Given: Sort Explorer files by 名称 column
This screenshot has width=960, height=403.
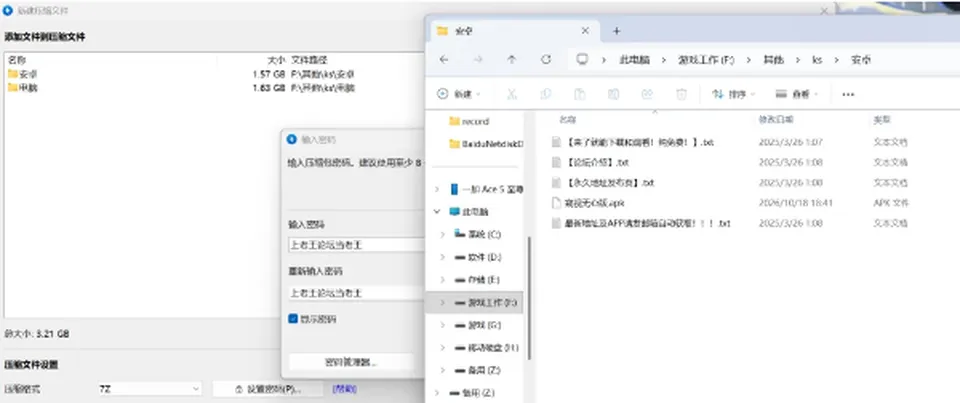Looking at the screenshot, I should click(568, 119).
